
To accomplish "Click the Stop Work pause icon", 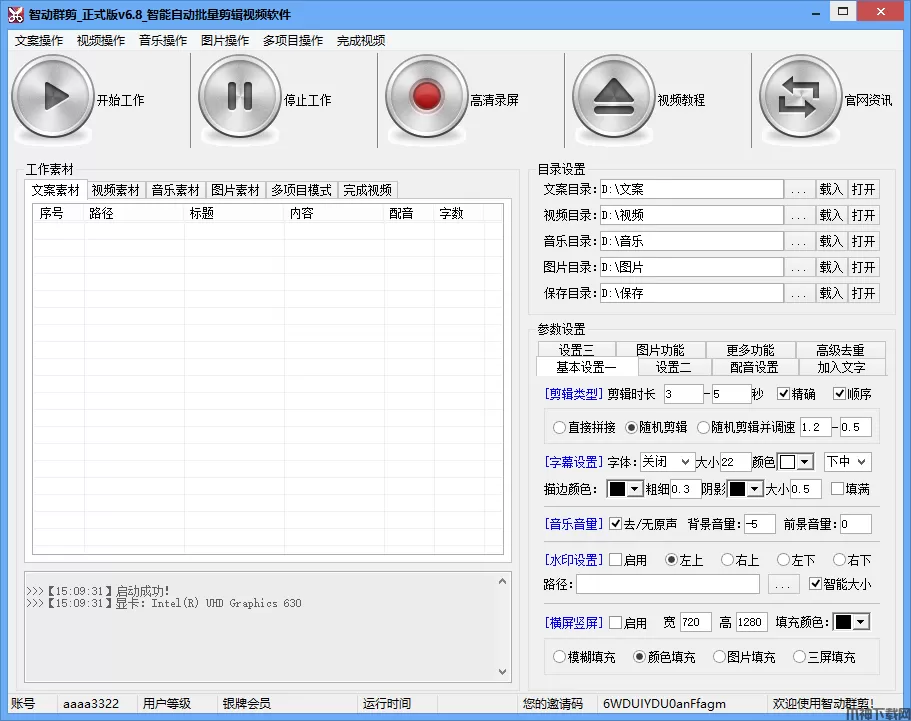I will pyautogui.click(x=240, y=97).
